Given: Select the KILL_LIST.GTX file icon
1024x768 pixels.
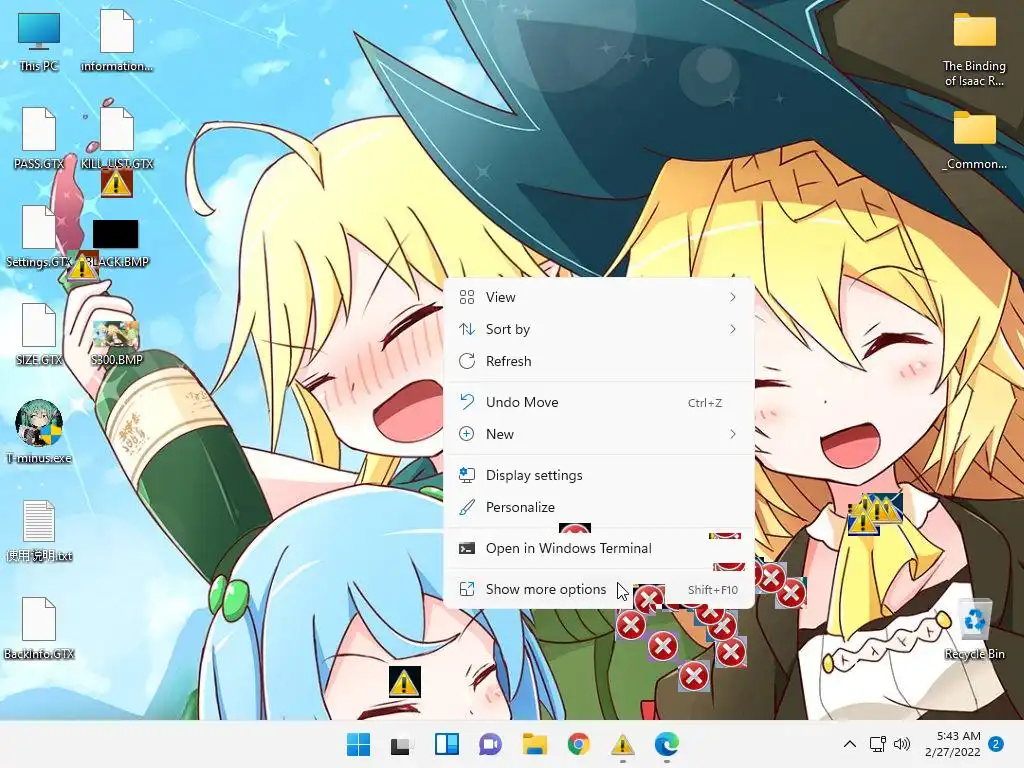Looking at the screenshot, I should [117, 139].
